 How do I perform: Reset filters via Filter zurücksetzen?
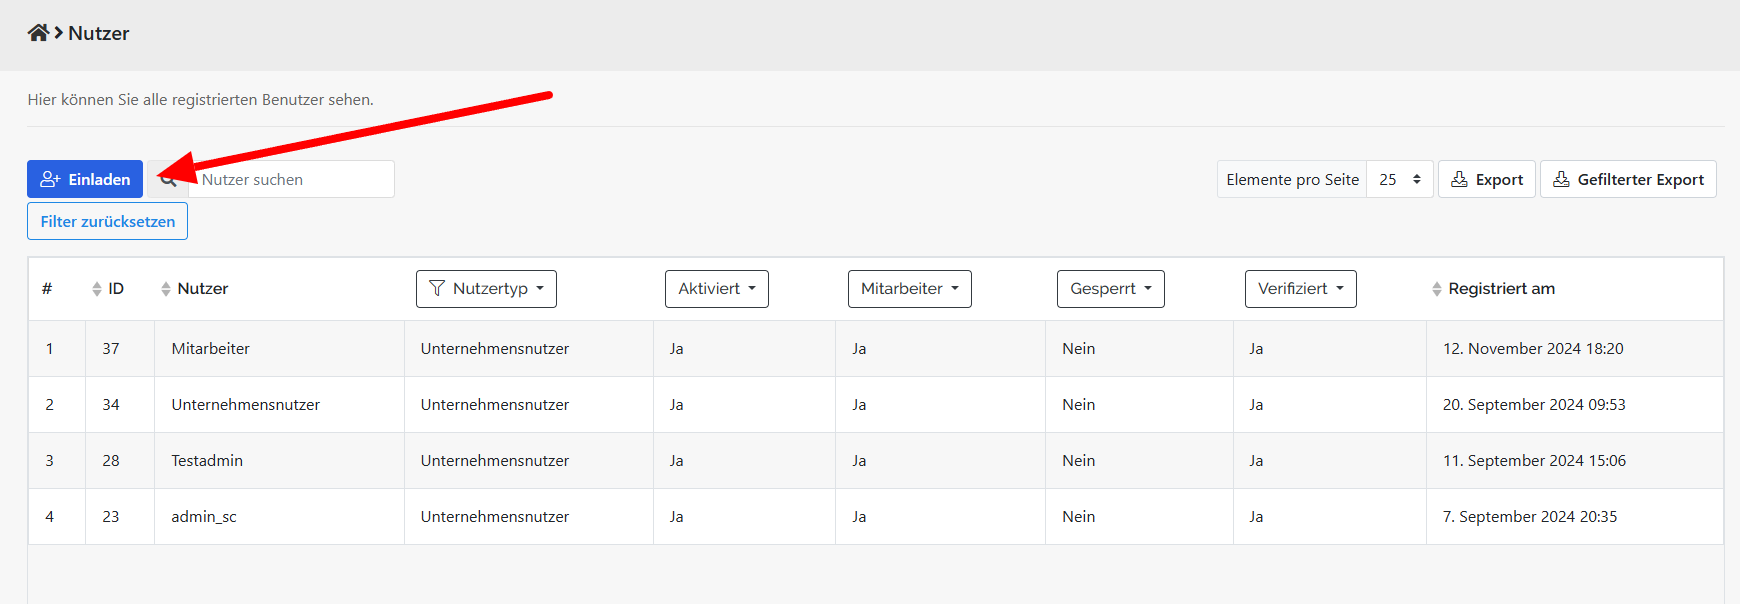pos(107,221)
